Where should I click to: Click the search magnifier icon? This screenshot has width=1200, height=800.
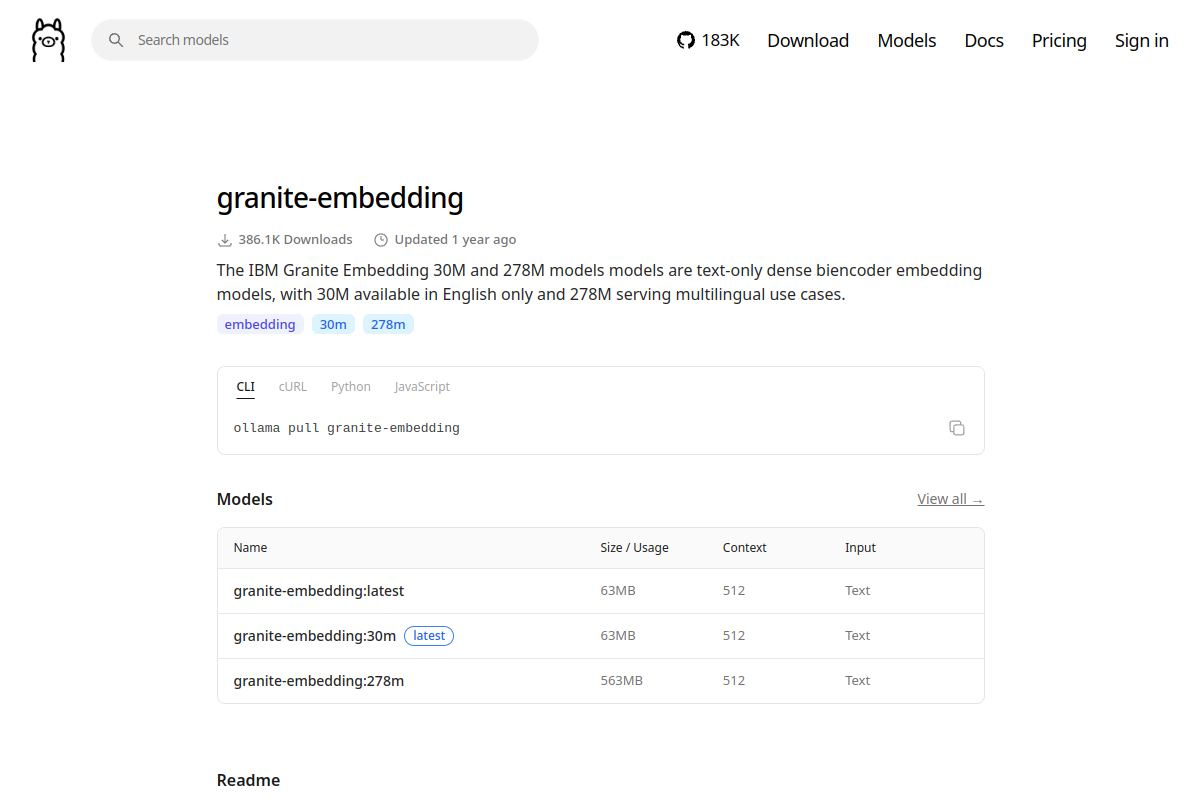(116, 40)
